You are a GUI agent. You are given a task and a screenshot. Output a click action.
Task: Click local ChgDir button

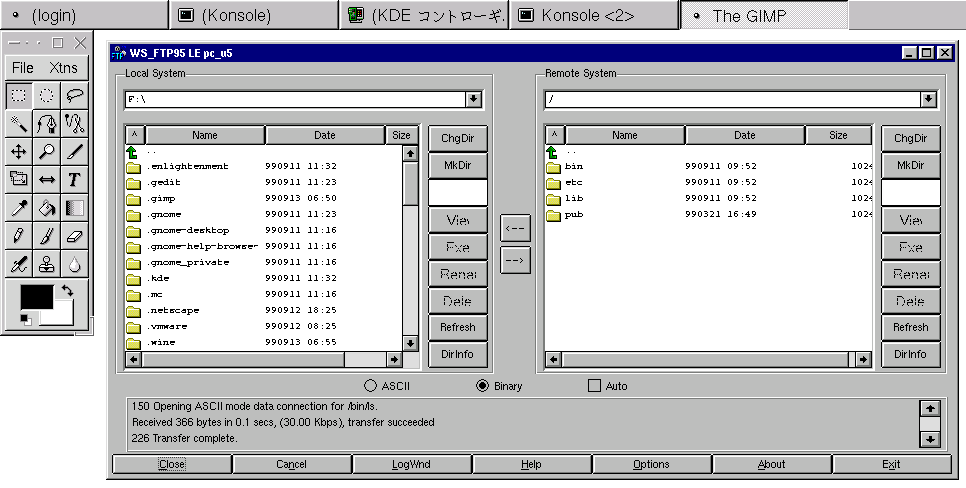(458, 138)
